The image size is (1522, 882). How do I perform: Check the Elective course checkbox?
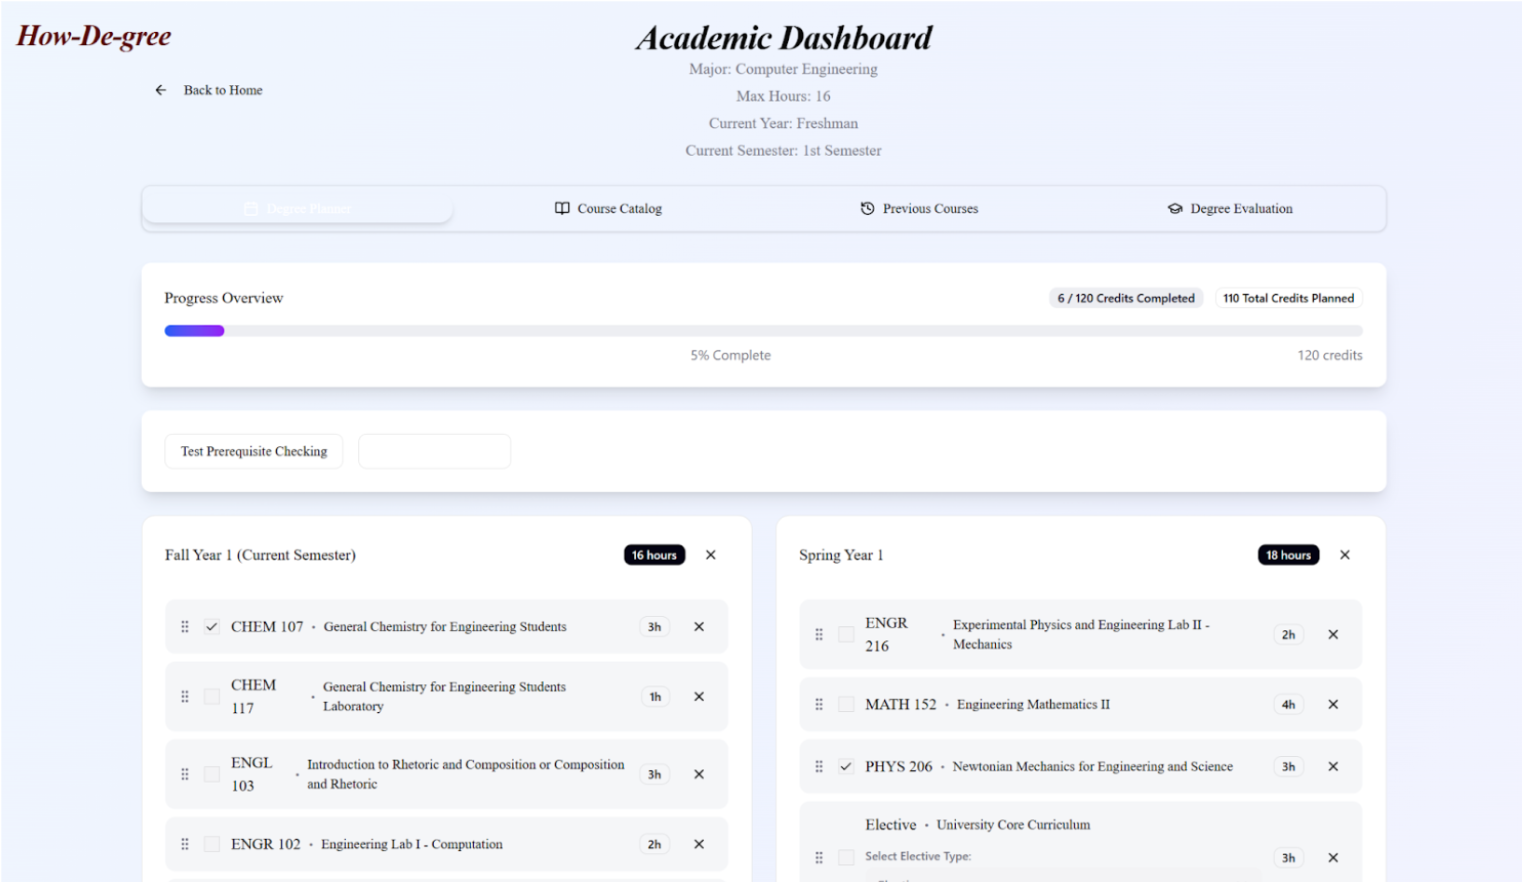pyautogui.click(x=846, y=857)
